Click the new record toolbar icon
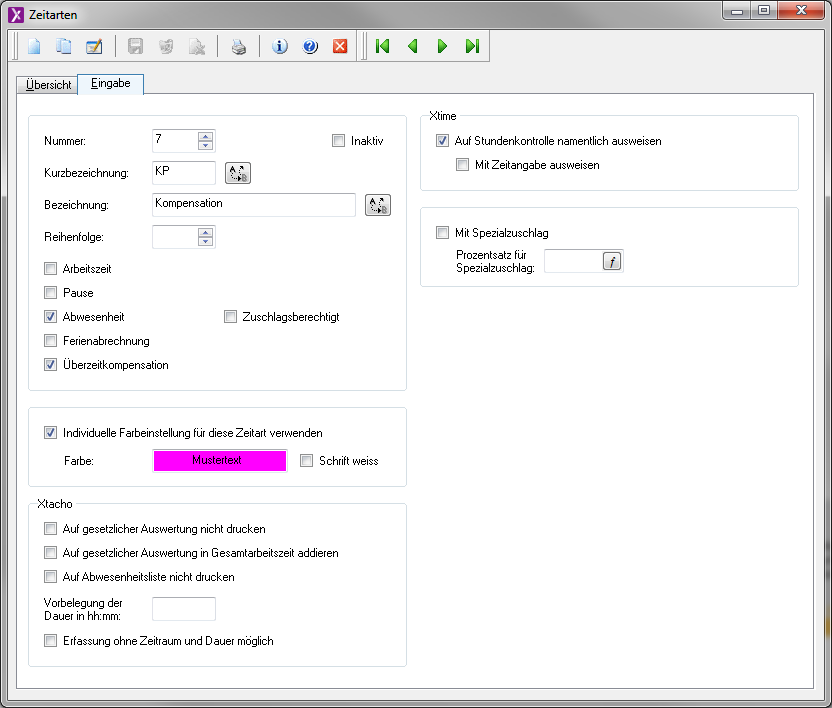Viewport: 832px width, 708px height. point(35,46)
